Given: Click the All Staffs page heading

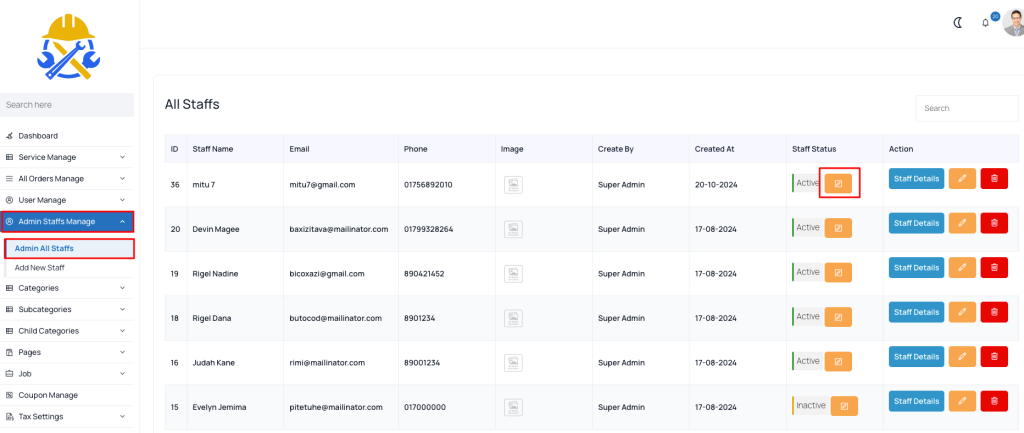Looking at the screenshot, I should (192, 104).
